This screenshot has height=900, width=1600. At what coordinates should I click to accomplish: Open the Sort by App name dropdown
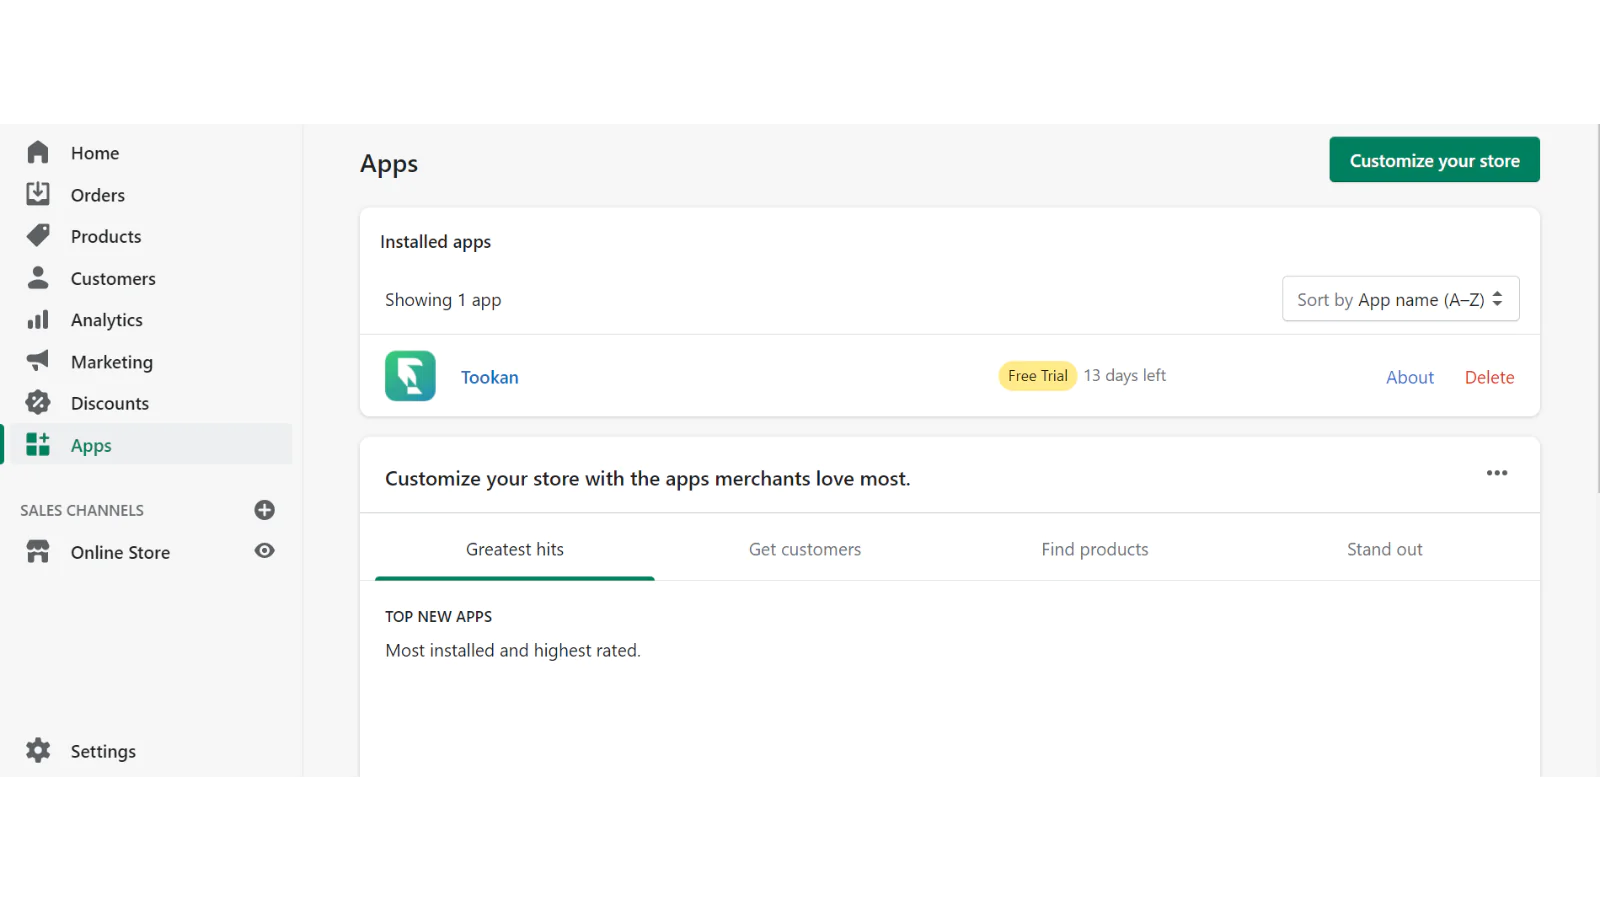click(1400, 299)
